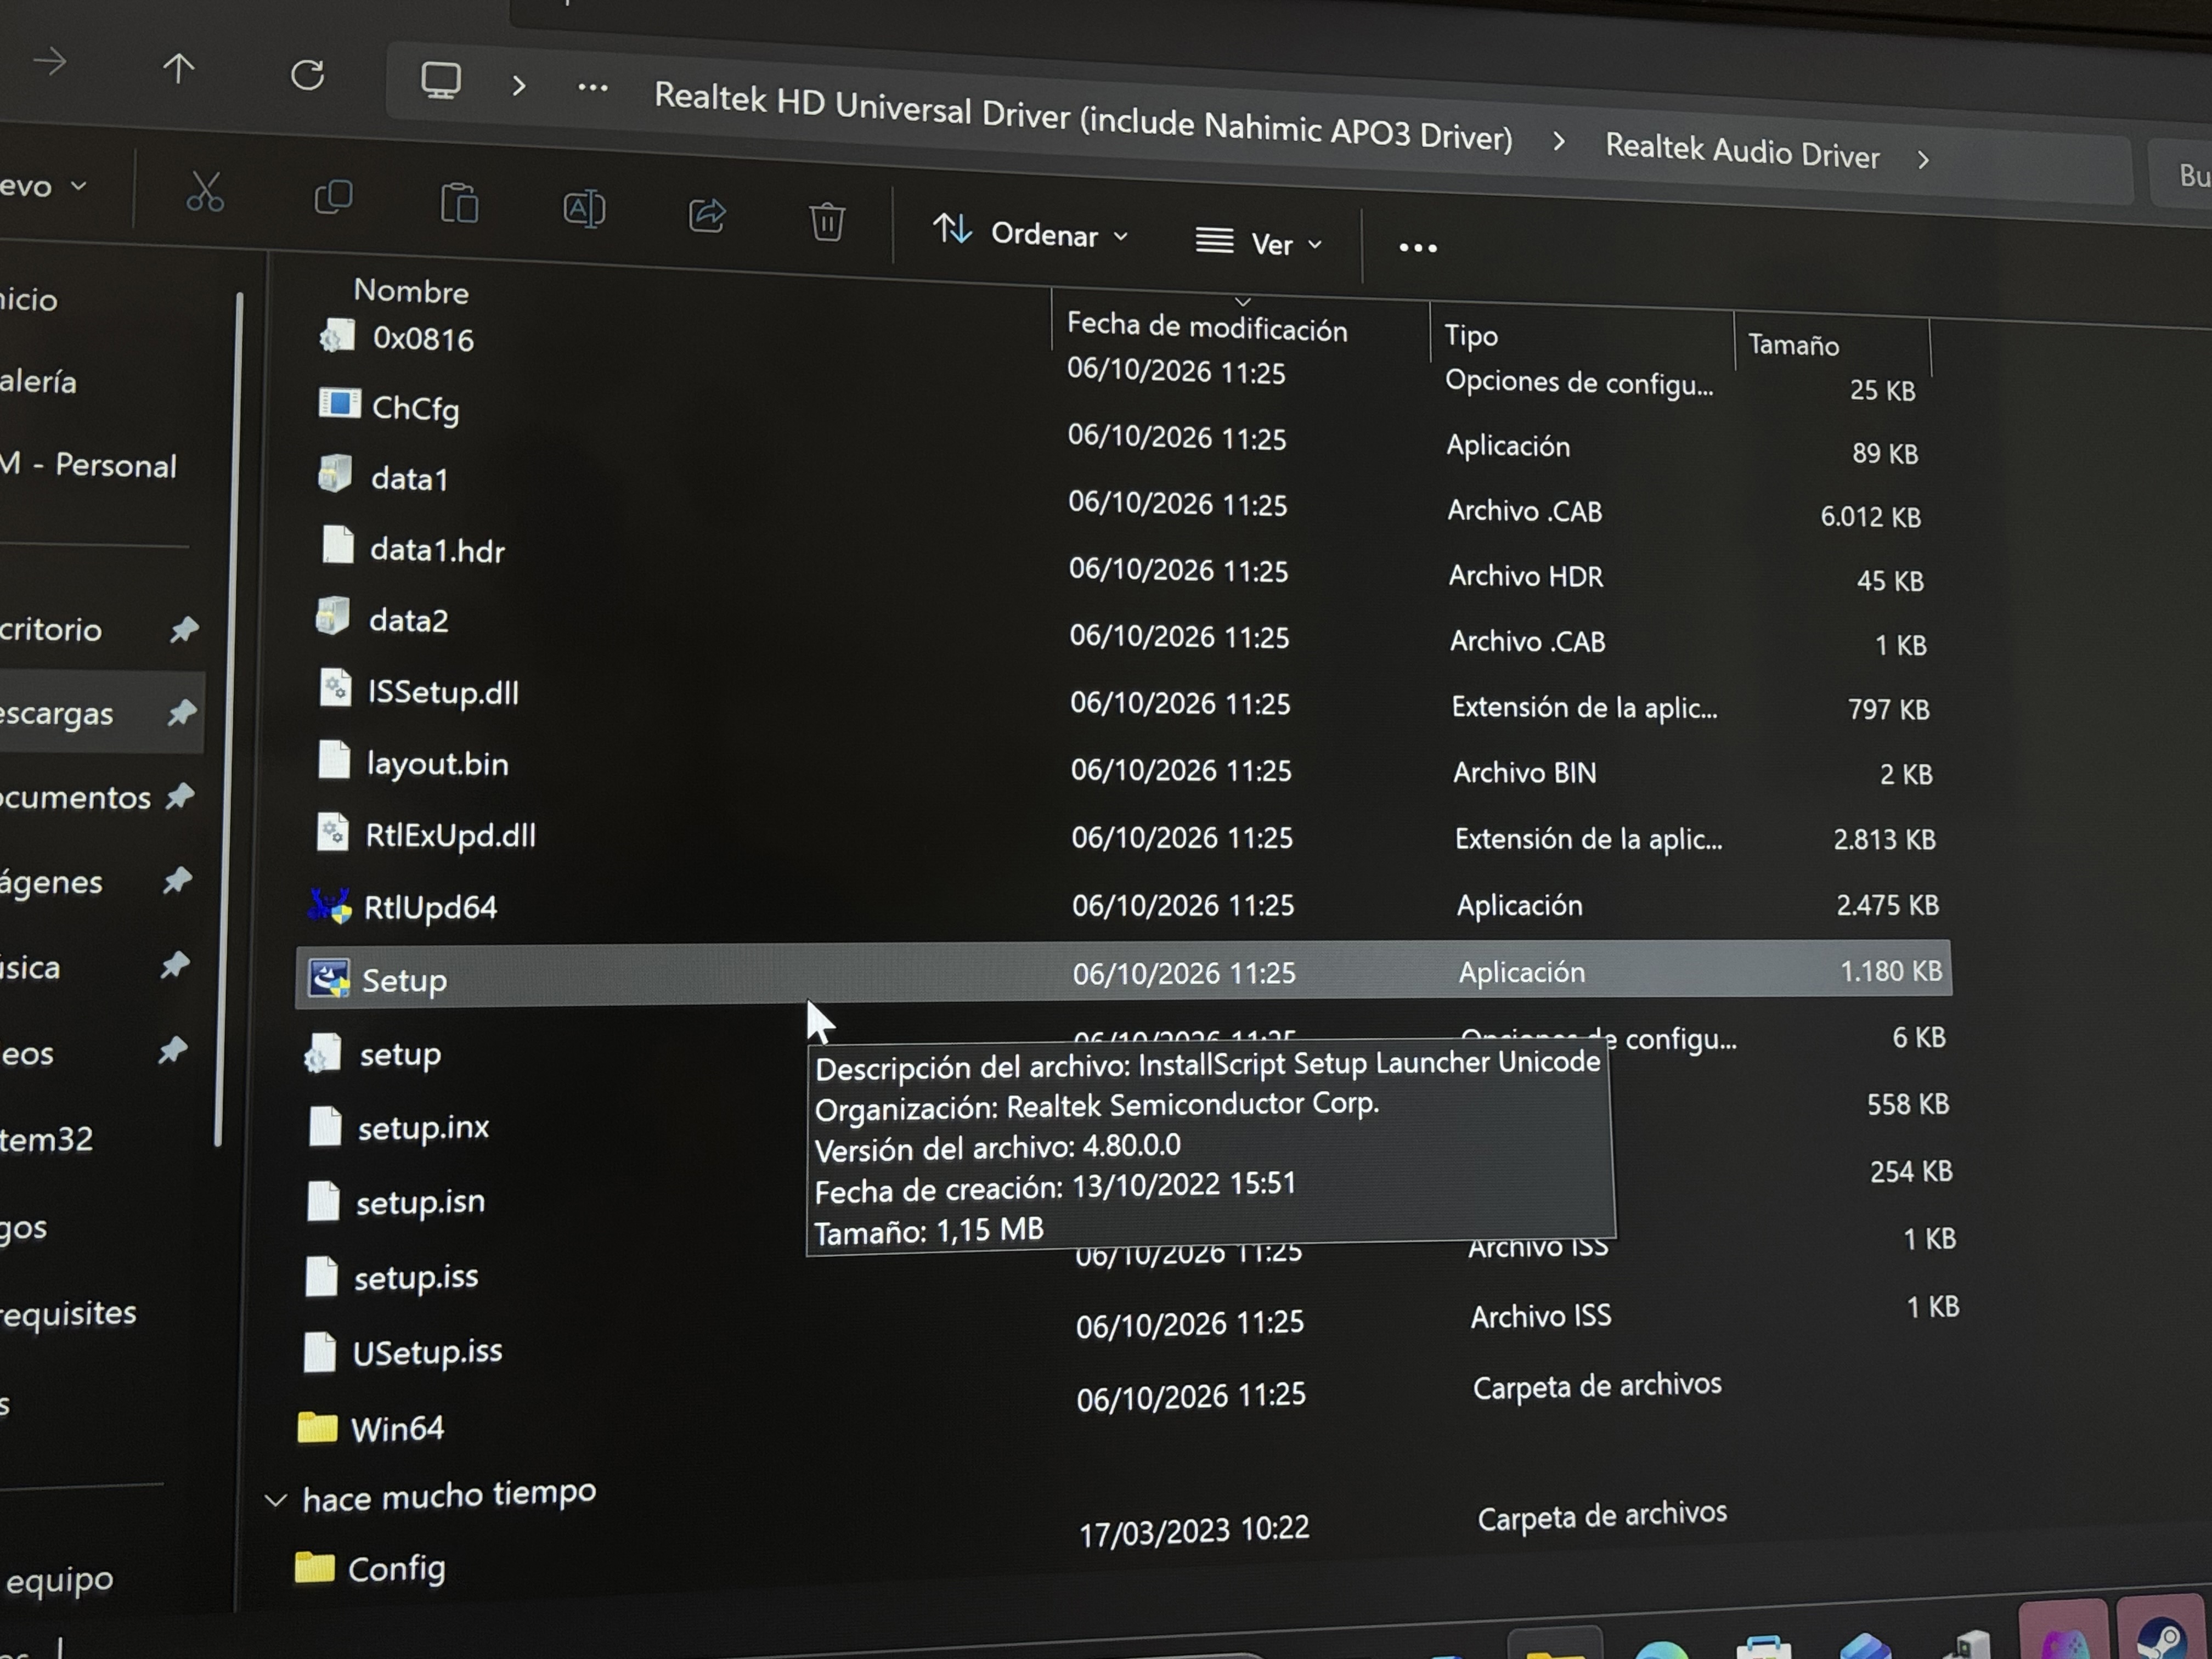Image resolution: width=2212 pixels, height=1659 pixels.
Task: Go up one folder level
Action: tap(179, 69)
